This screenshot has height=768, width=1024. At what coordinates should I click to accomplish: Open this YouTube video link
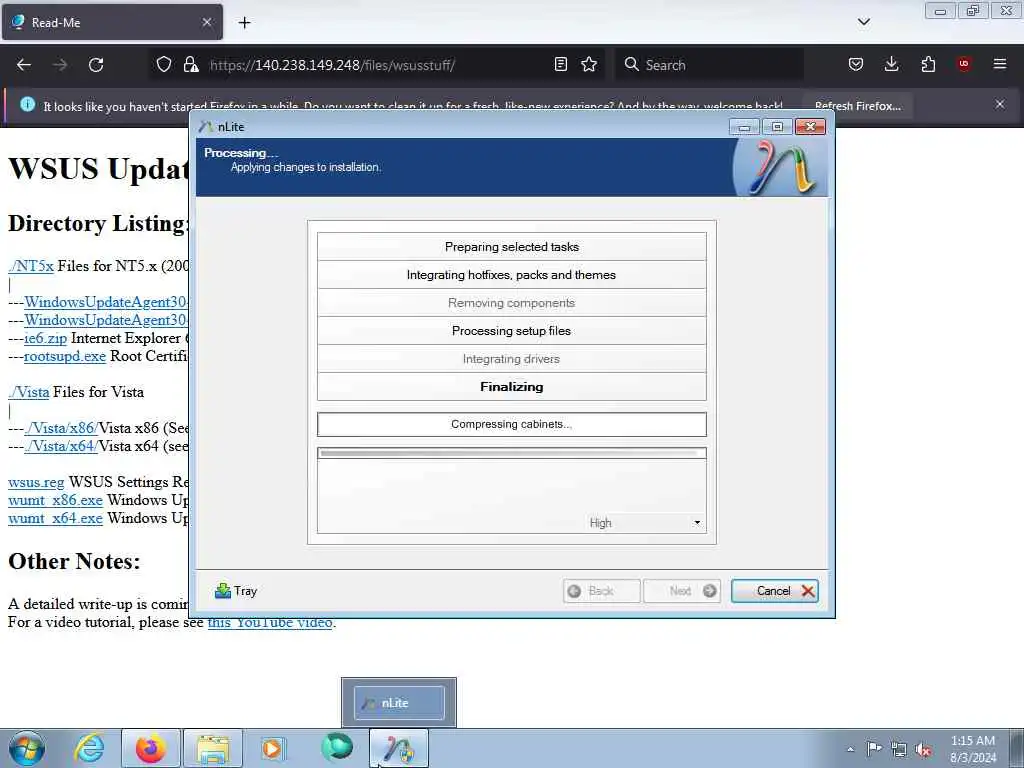point(270,622)
